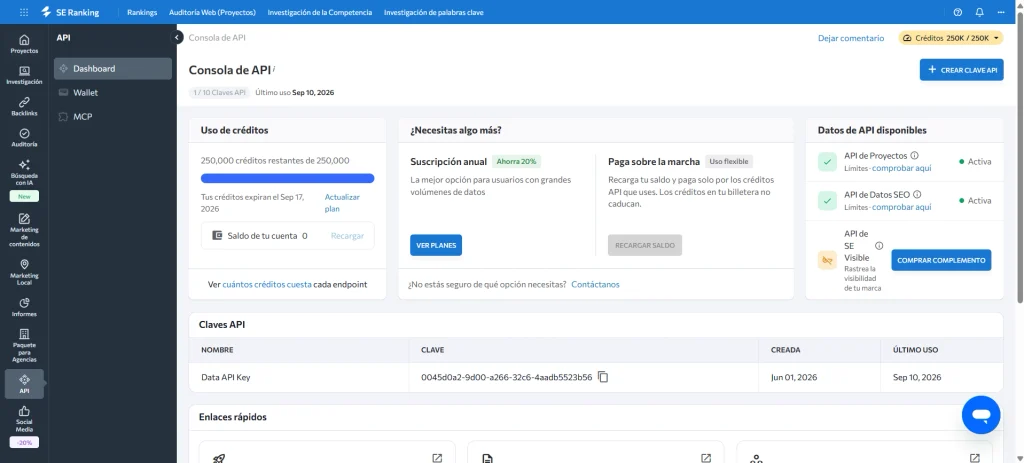Click the Uso flexible badge
Viewport: 1024px width, 463px height.
tap(729, 161)
